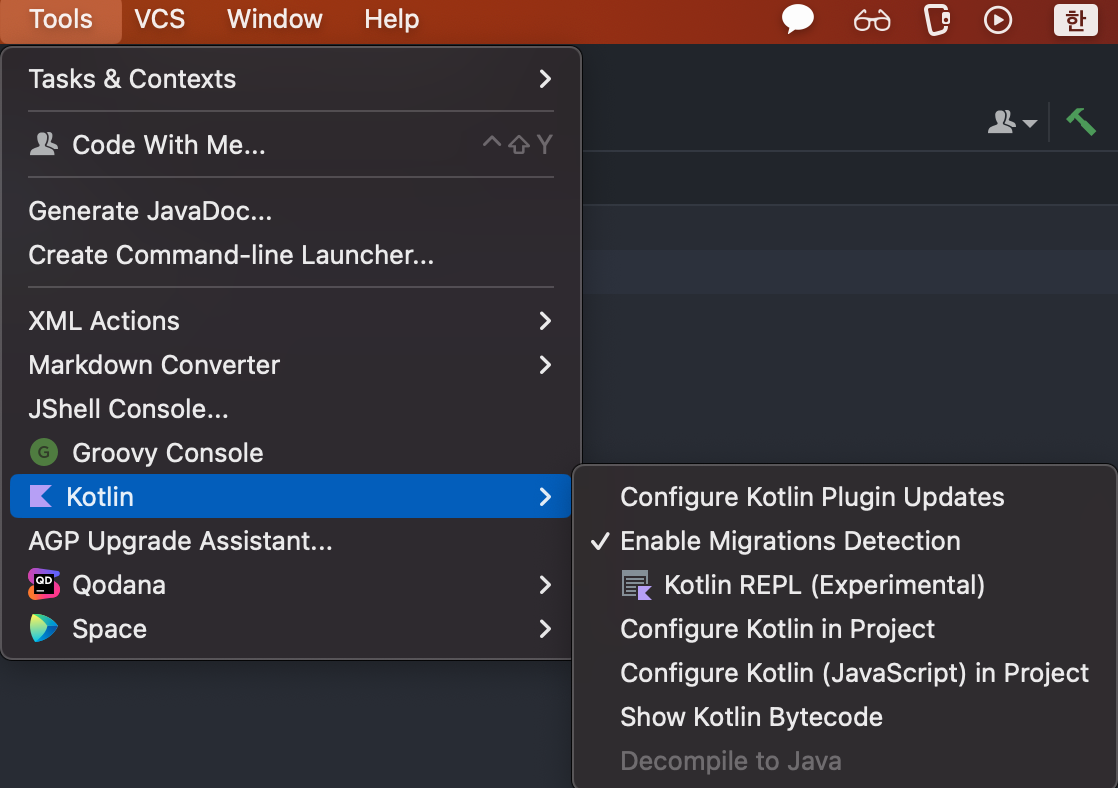Screen dimensions: 1118x788
Task: Click the Docker-like cup menu bar icon
Action: tap(937, 19)
